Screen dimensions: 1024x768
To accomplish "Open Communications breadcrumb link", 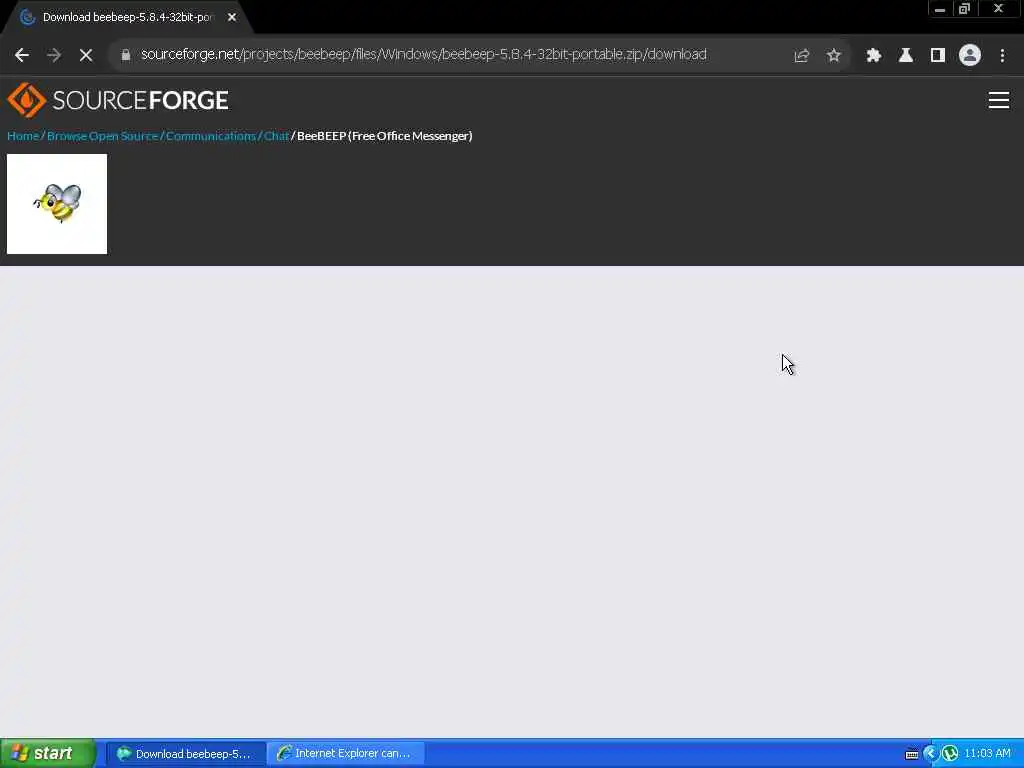I will 210,136.
